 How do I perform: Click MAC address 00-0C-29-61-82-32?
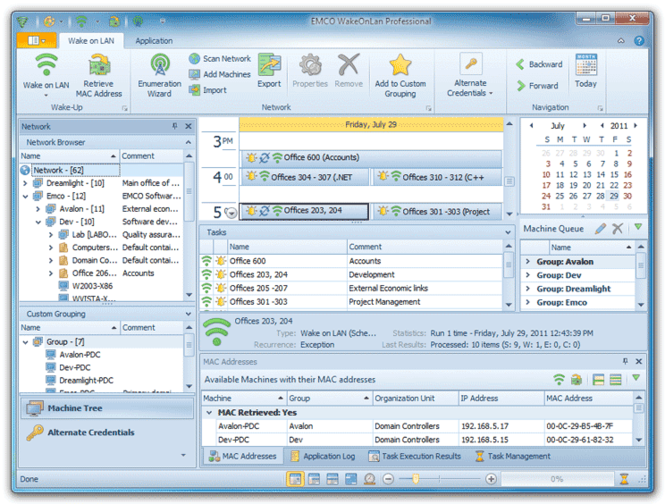580,440
